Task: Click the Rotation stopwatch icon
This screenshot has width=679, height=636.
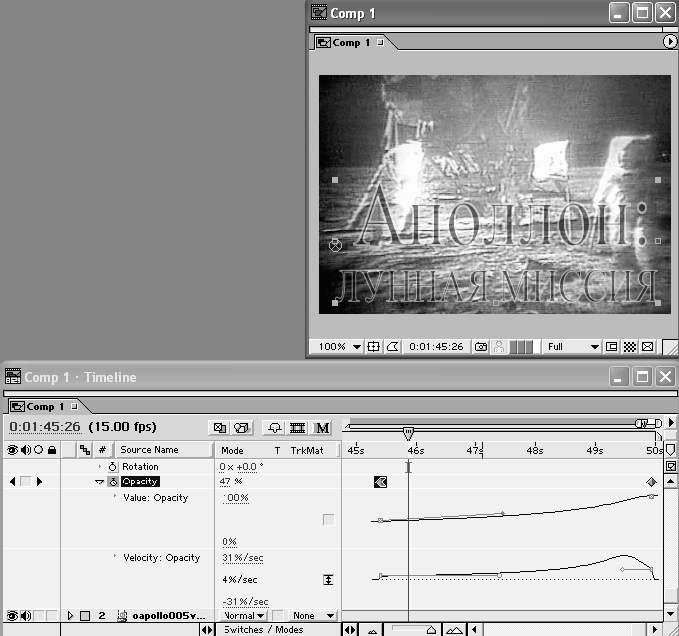Action: pyautogui.click(x=113, y=467)
